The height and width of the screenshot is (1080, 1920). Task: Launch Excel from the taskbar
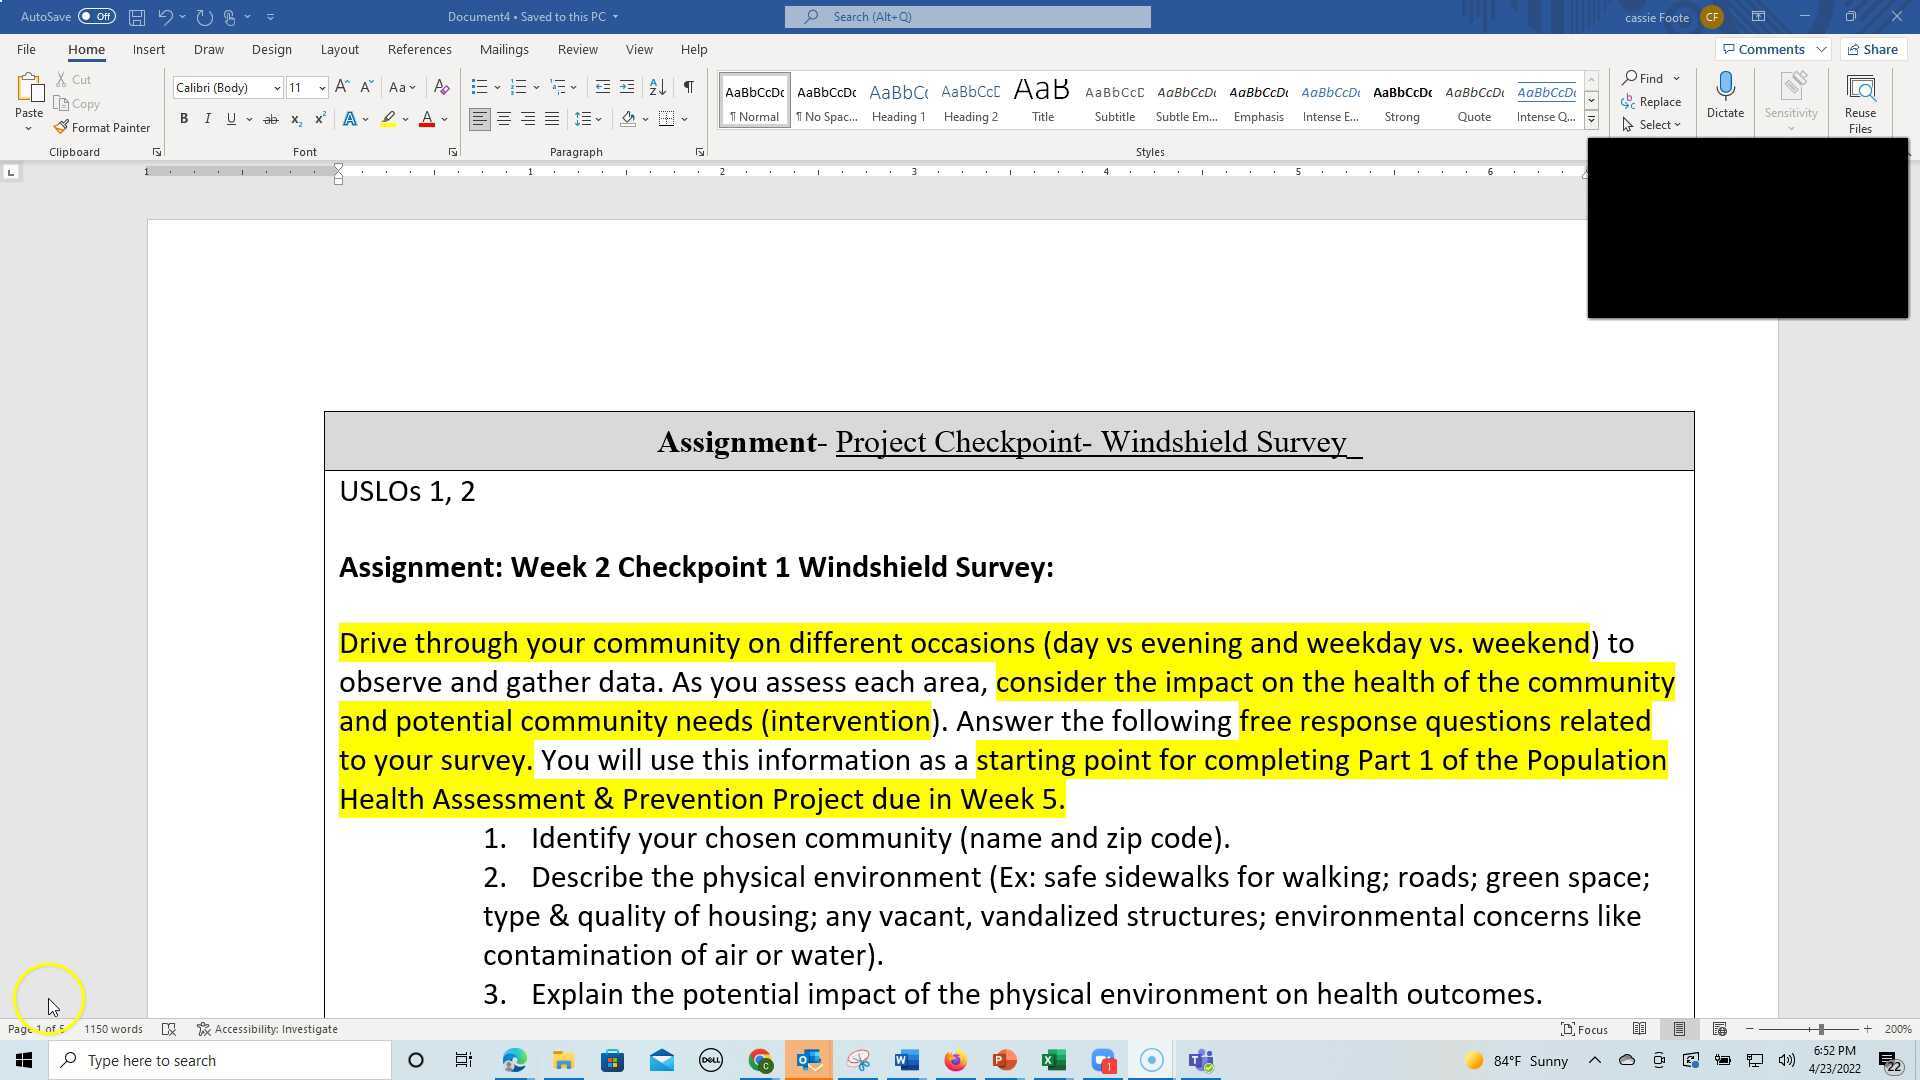coord(1053,1060)
